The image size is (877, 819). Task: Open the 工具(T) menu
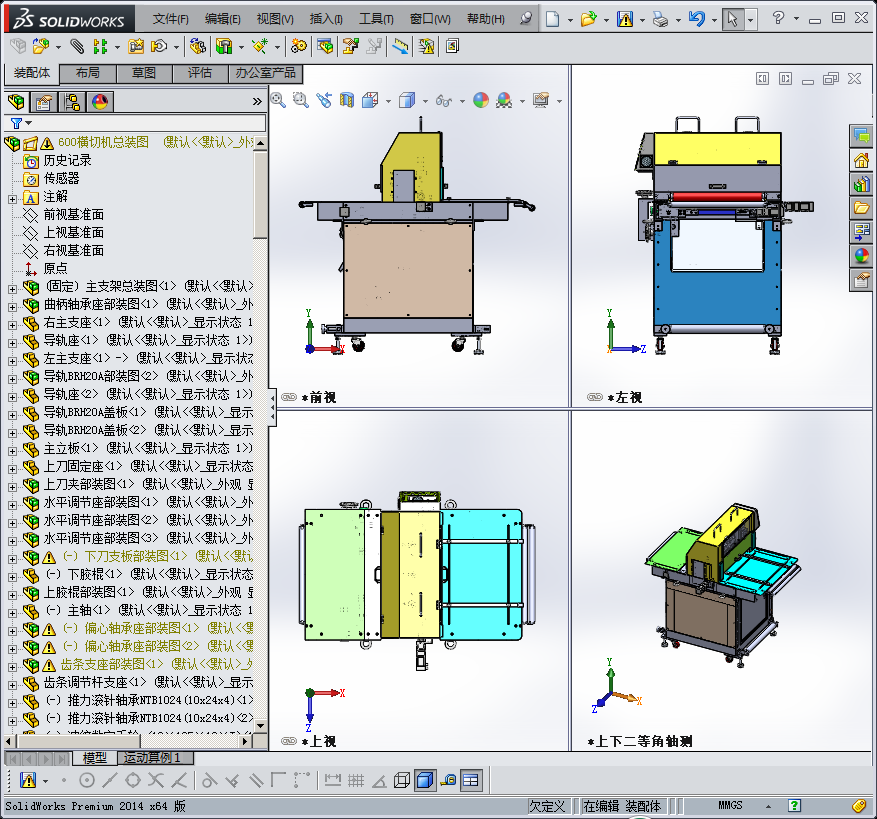click(376, 19)
